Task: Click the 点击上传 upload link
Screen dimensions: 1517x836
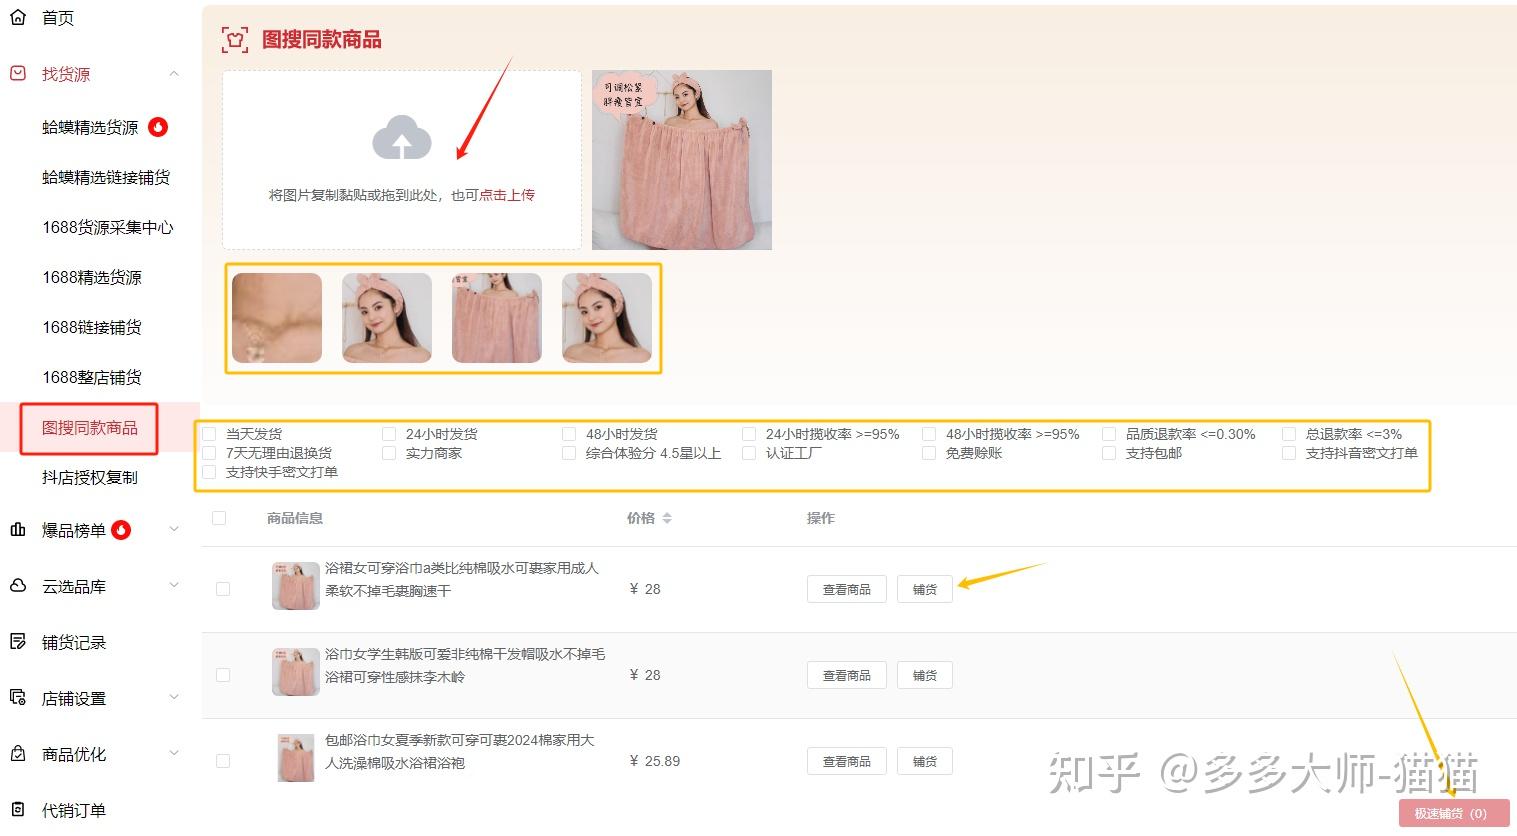Action: [x=507, y=195]
